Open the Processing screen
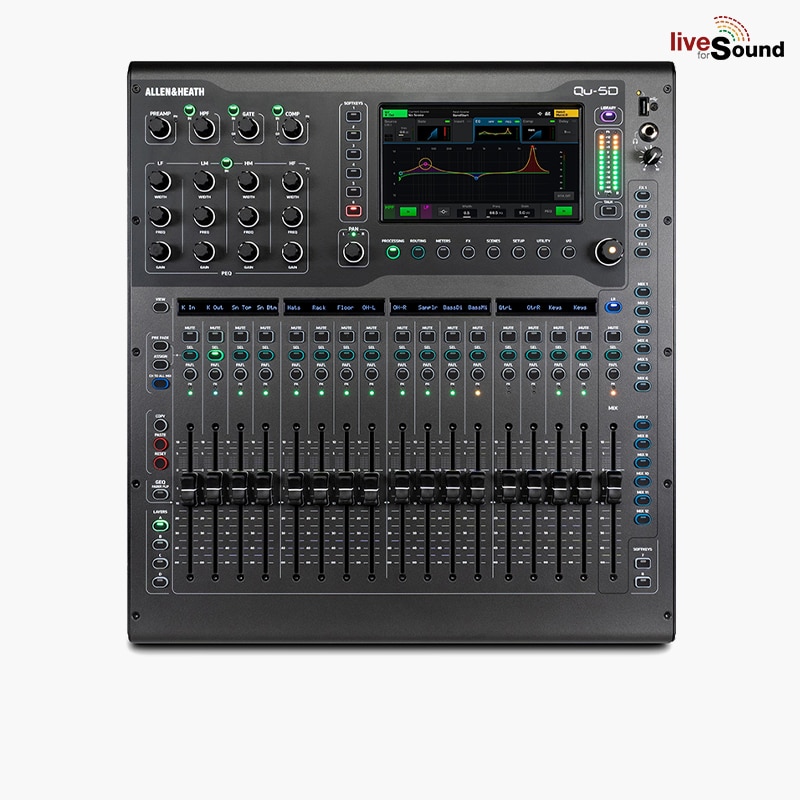 pyautogui.click(x=392, y=252)
